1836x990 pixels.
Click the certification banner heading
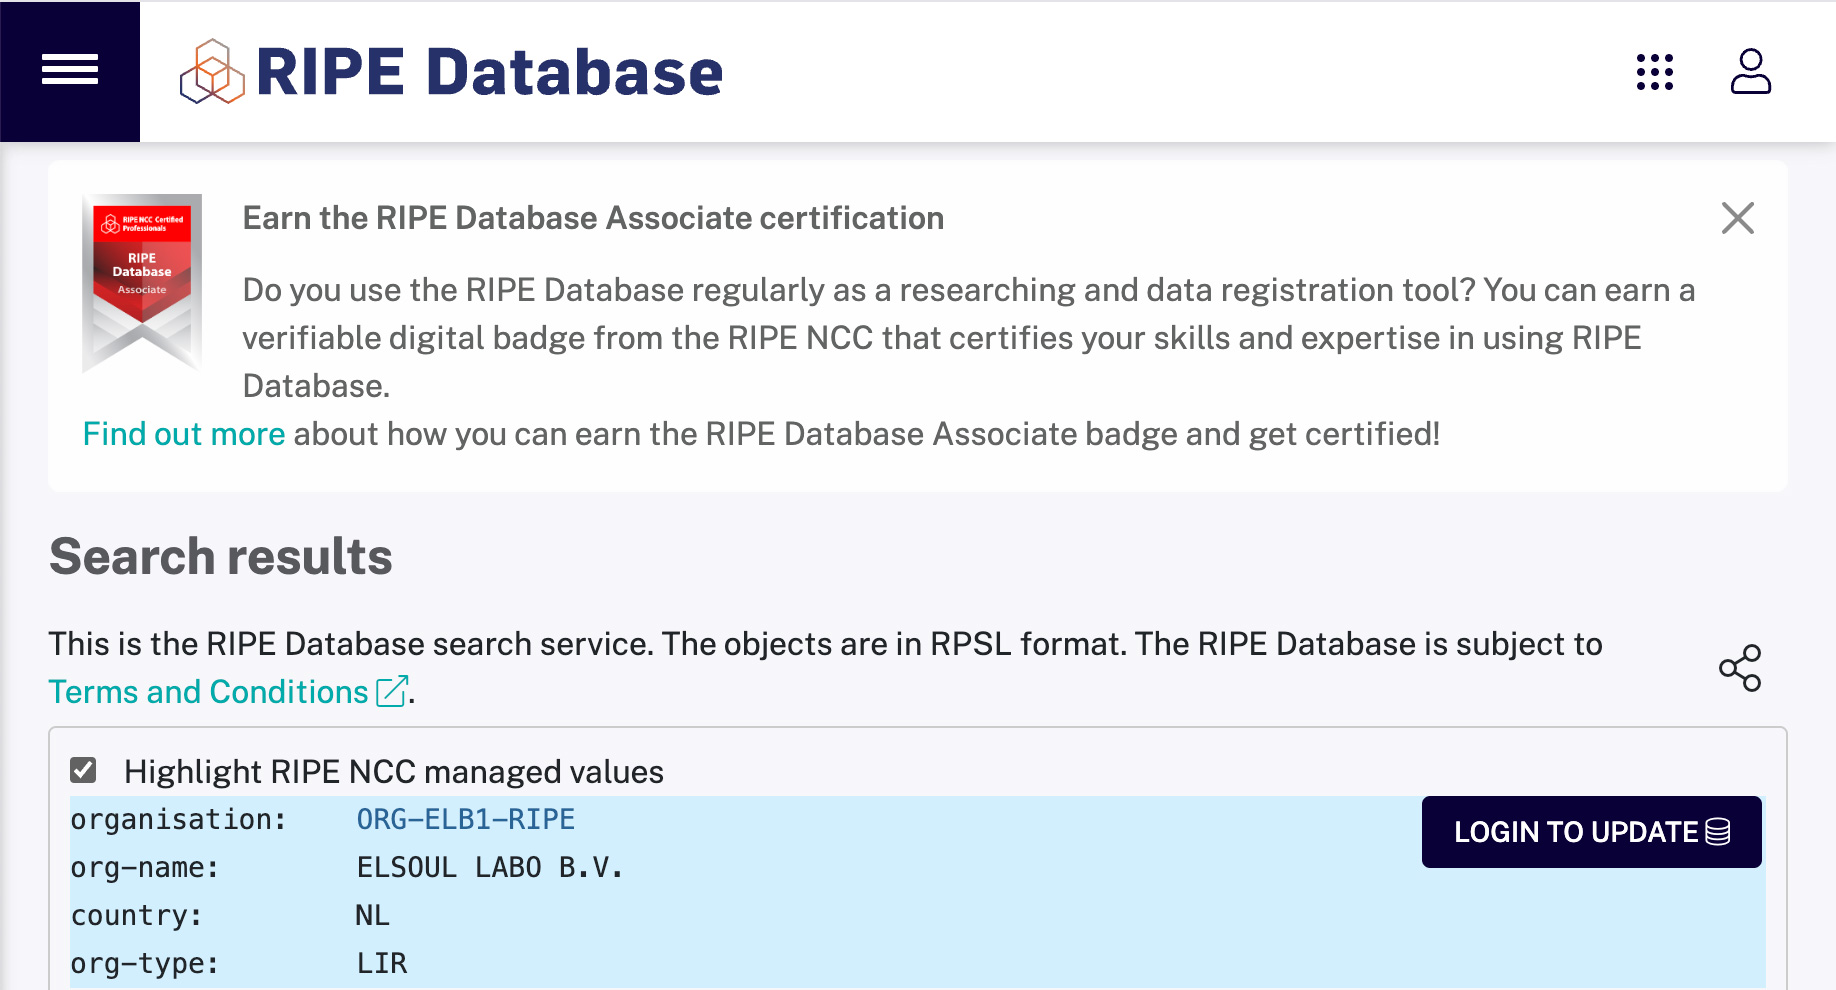[593, 218]
